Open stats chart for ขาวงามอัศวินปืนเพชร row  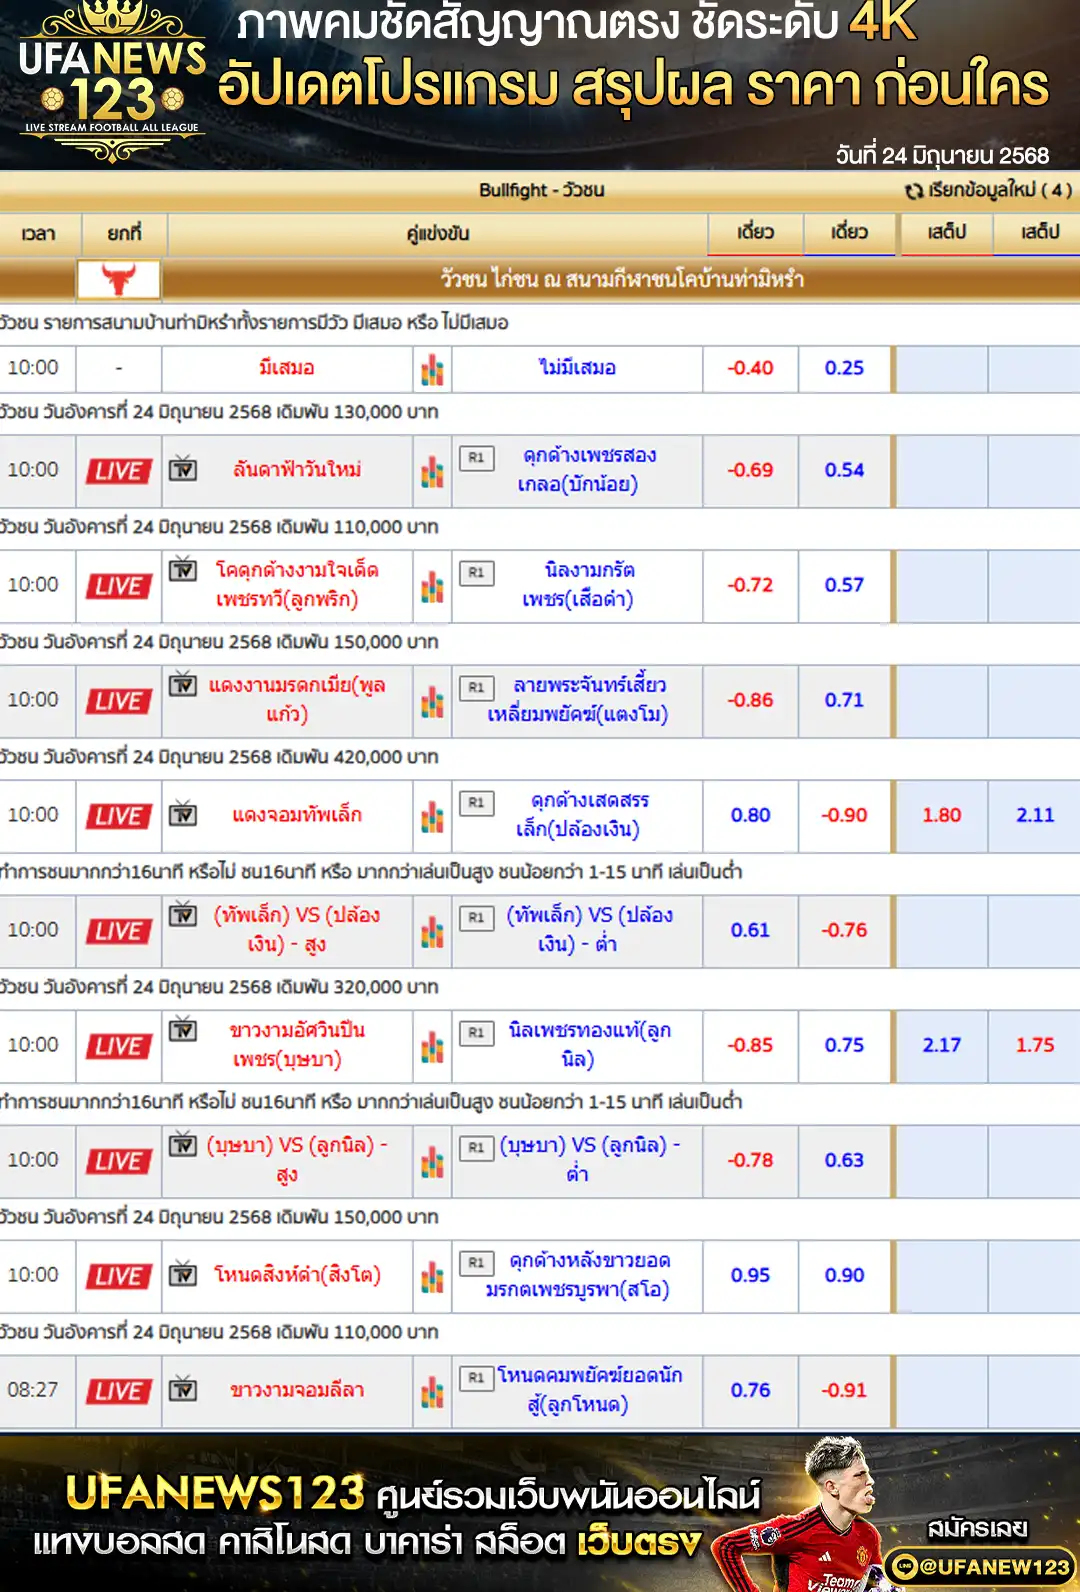(432, 1046)
